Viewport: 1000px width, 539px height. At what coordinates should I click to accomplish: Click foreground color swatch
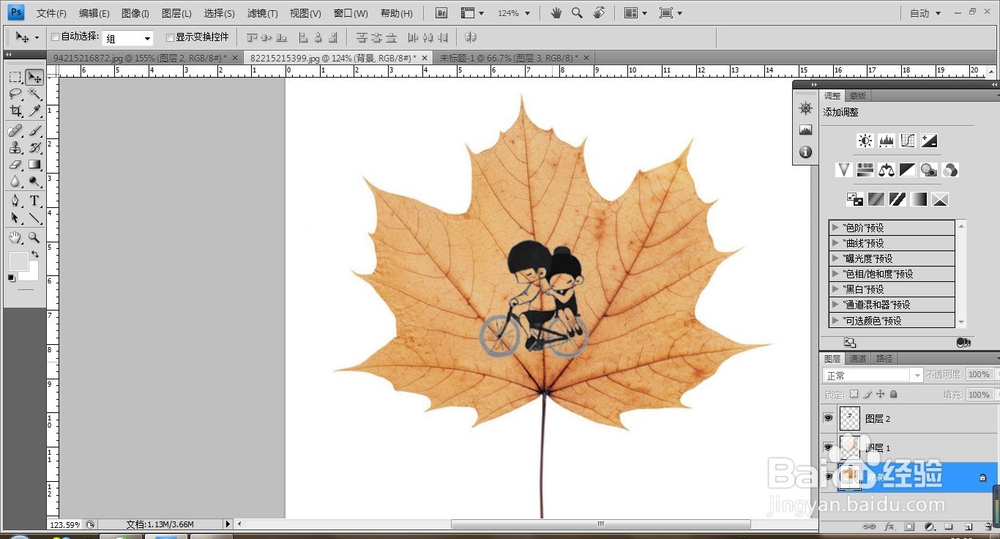18,261
